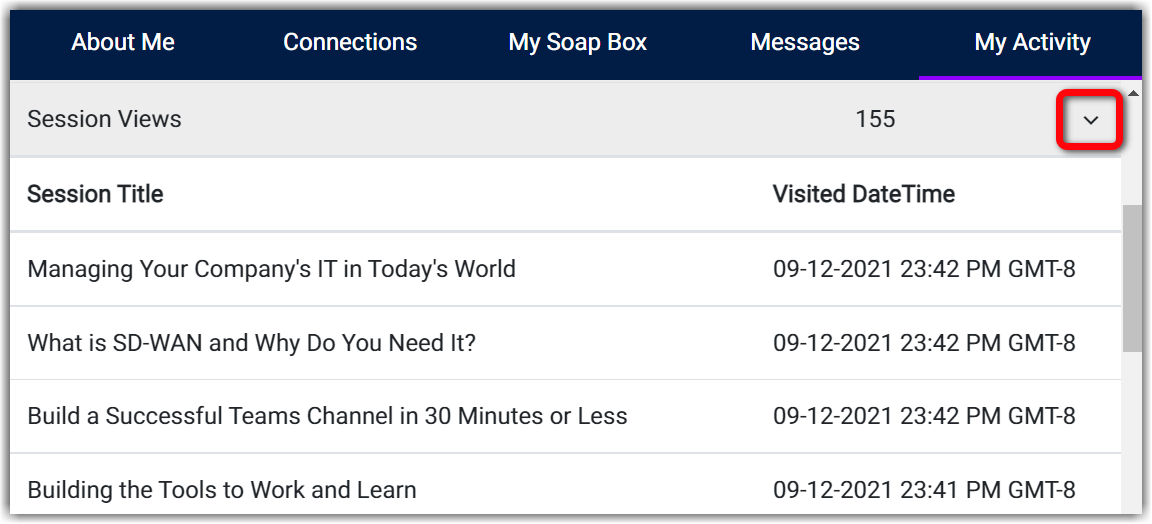This screenshot has width=1152, height=524.
Task: Click the Session Views header label
Action: (x=104, y=119)
